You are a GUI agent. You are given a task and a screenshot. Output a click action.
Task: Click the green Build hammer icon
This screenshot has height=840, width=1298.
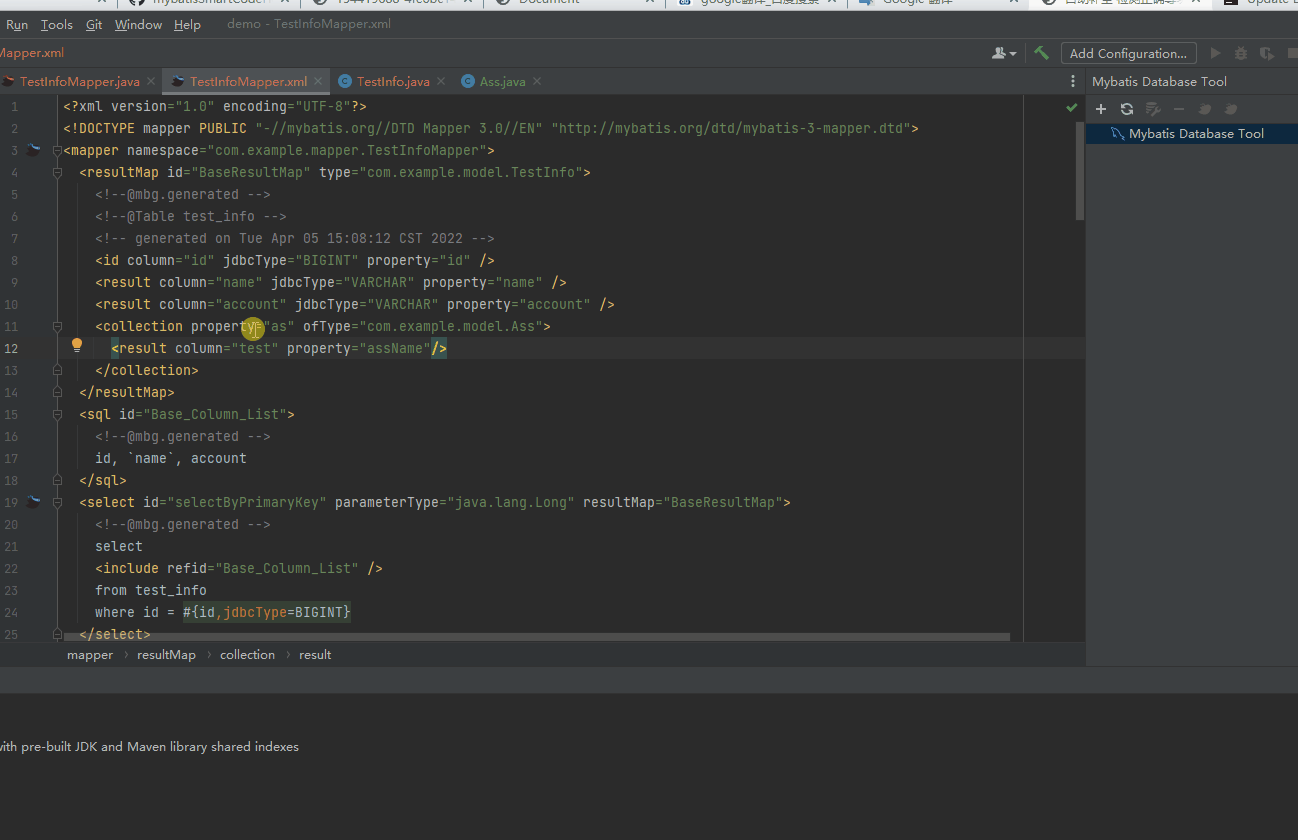(1041, 53)
